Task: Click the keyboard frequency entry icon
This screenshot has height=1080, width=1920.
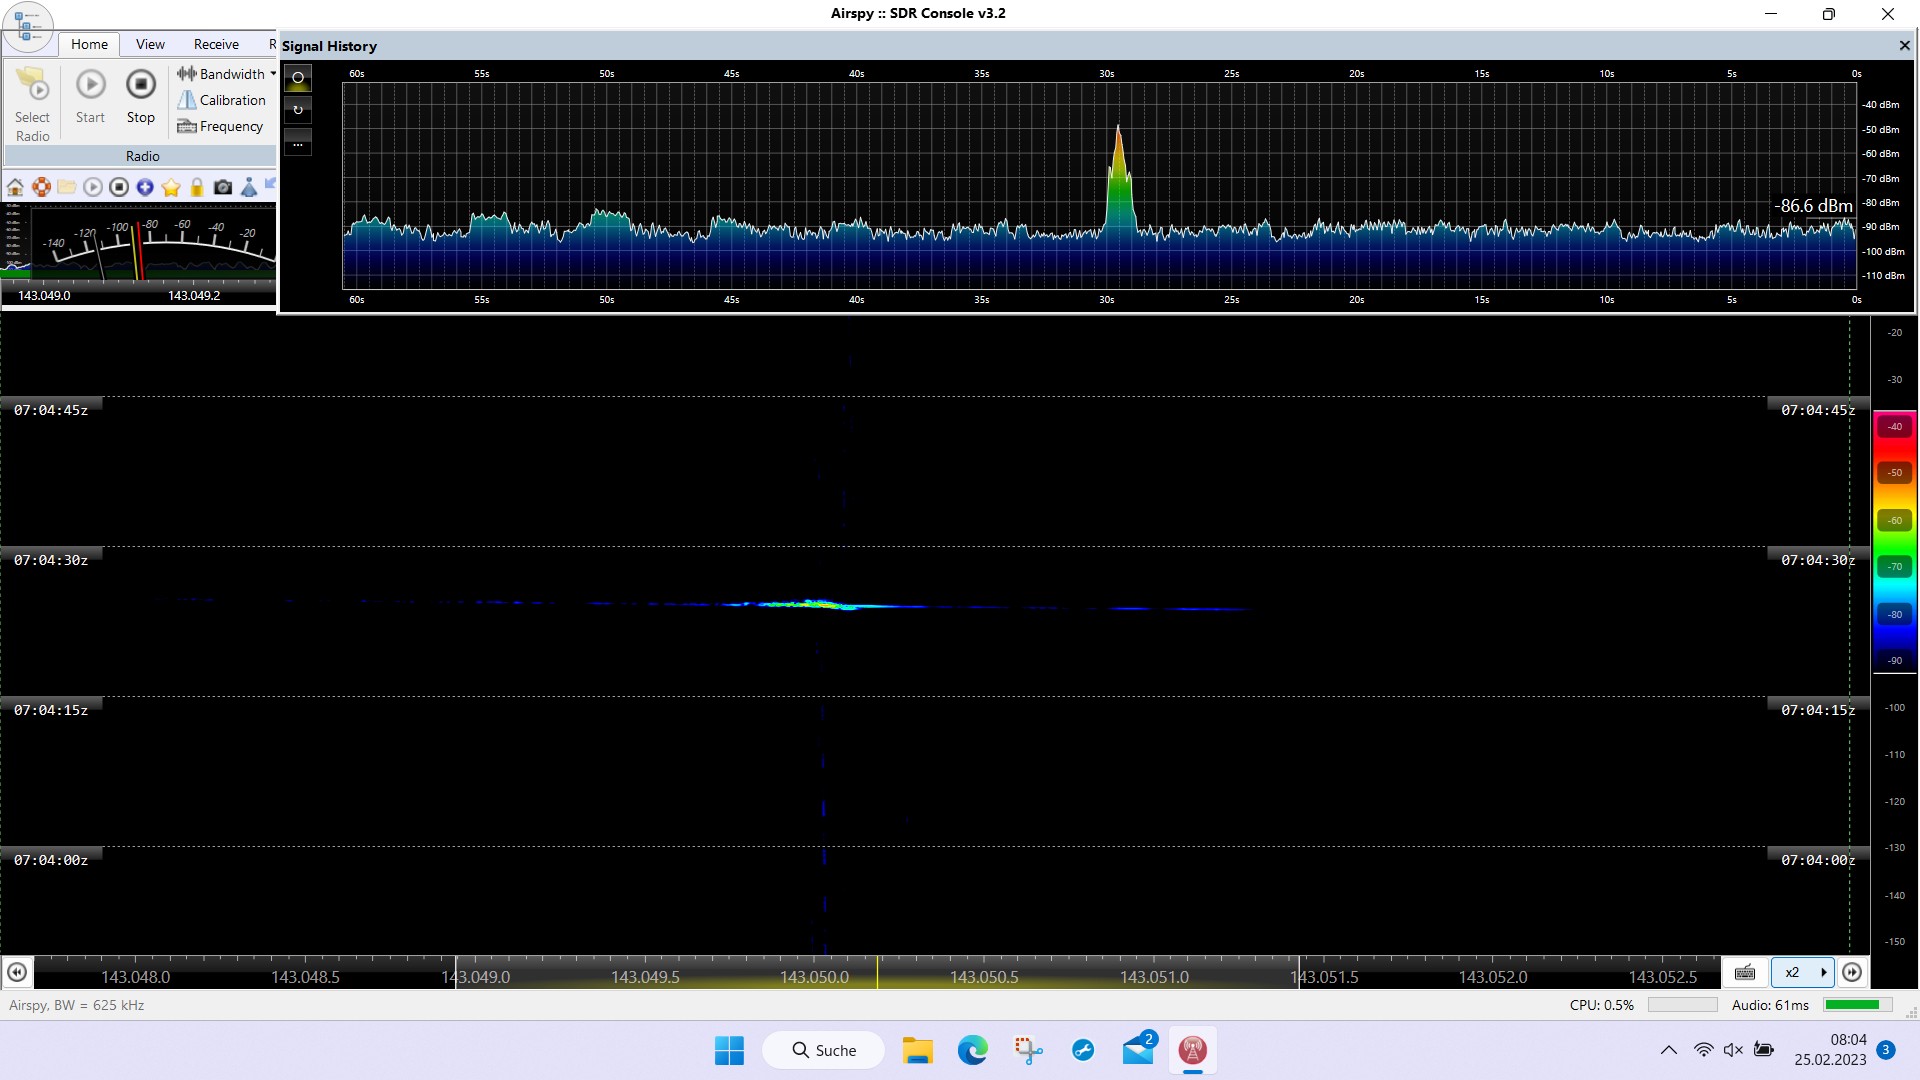Action: pos(1745,972)
